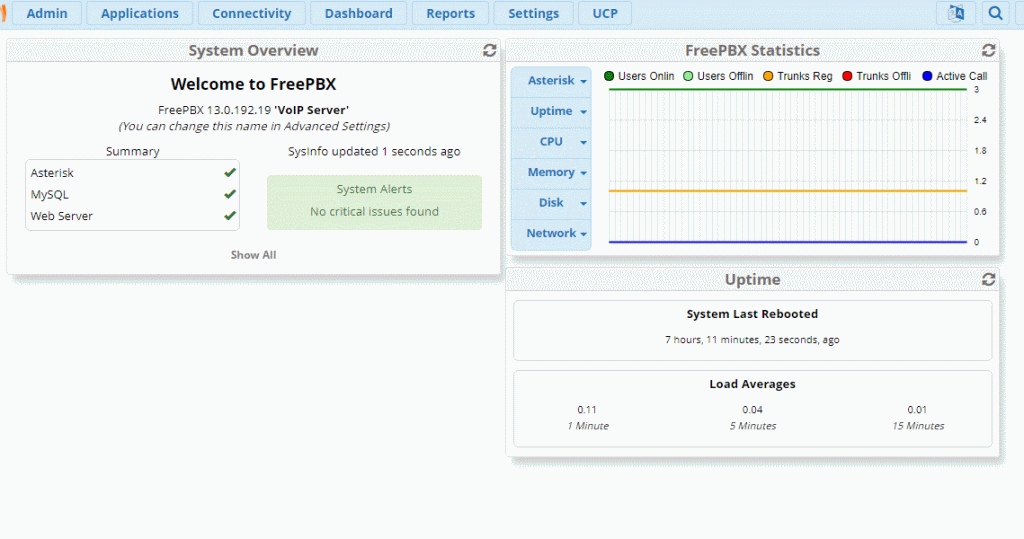Open the Applications menu

(x=139, y=13)
